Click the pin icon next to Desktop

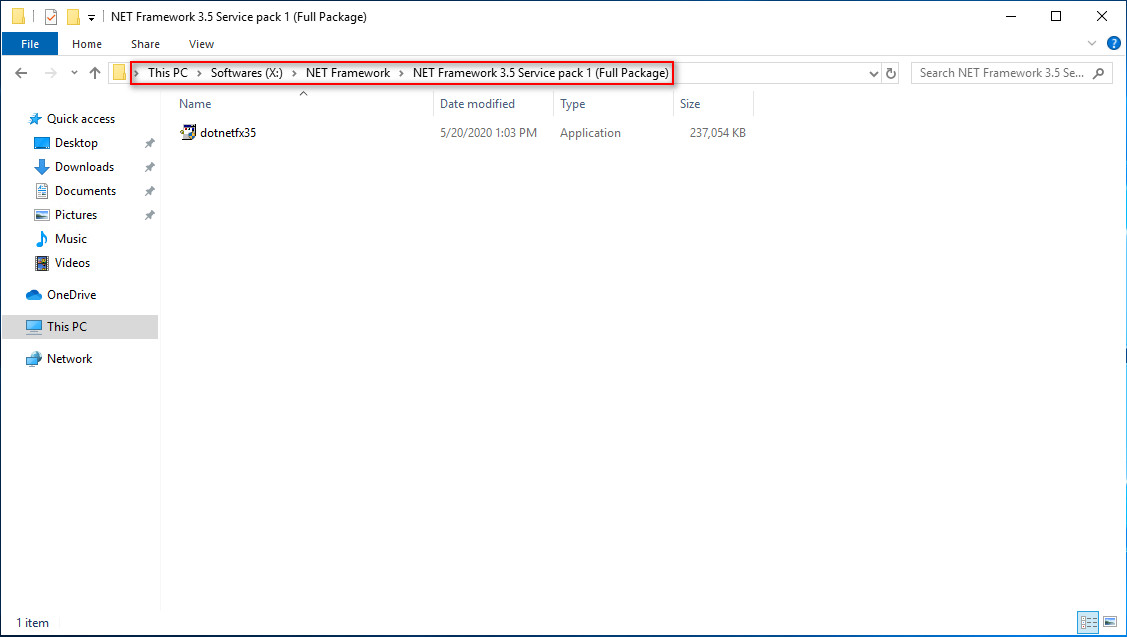(x=150, y=143)
